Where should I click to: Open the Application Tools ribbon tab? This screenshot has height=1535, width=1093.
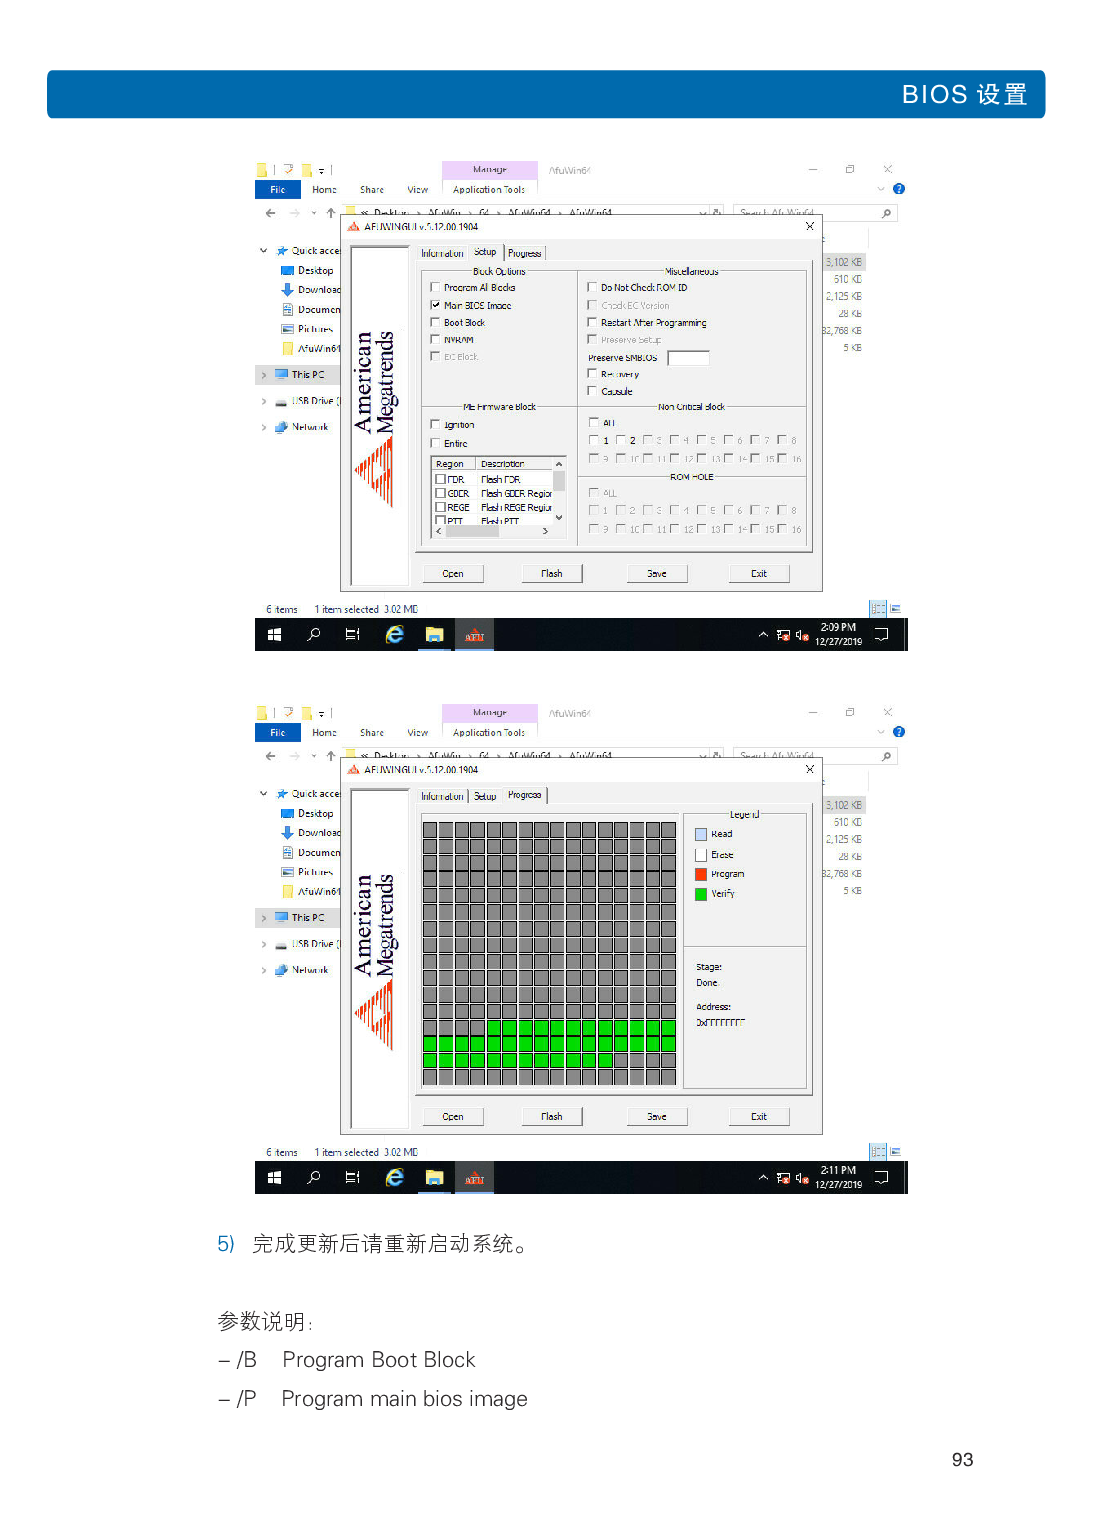(489, 189)
